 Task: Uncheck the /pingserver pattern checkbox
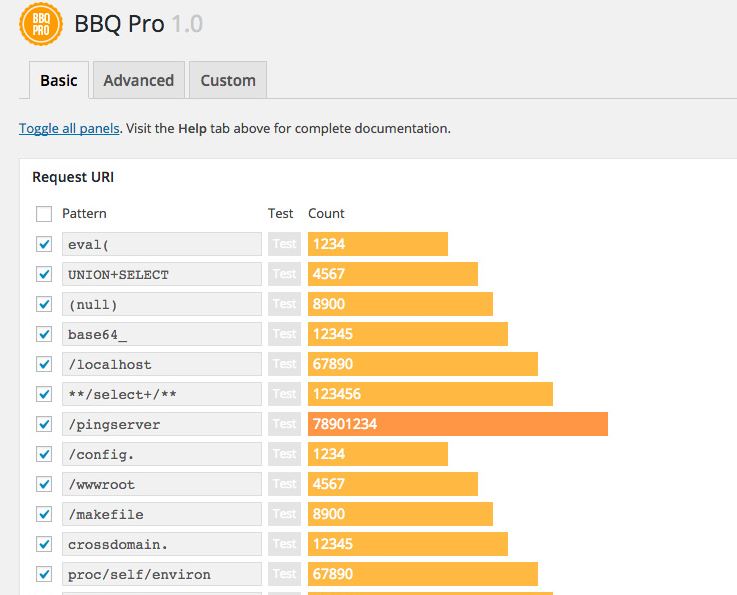[x=44, y=424]
